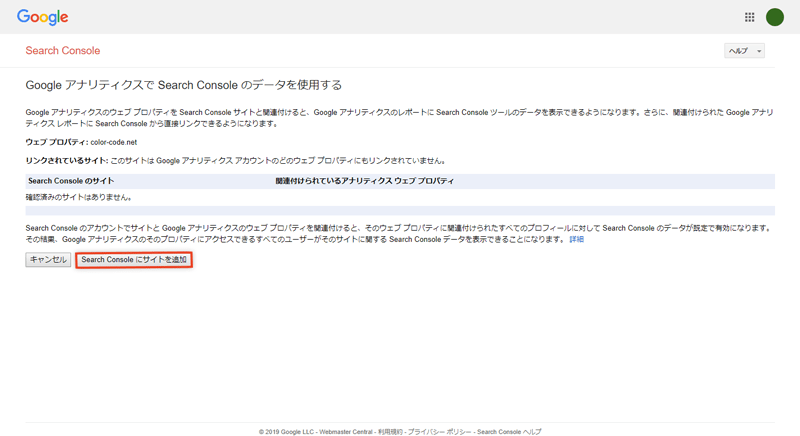
Task: Open 利用規約 footer link
Action: [390, 432]
